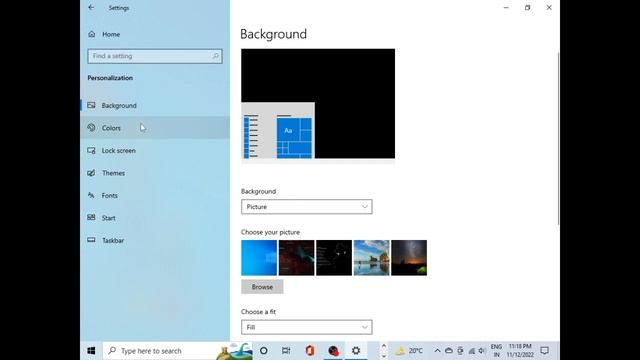Click the Fonts icon in sidebar
640x360 pixels.
coord(91,196)
